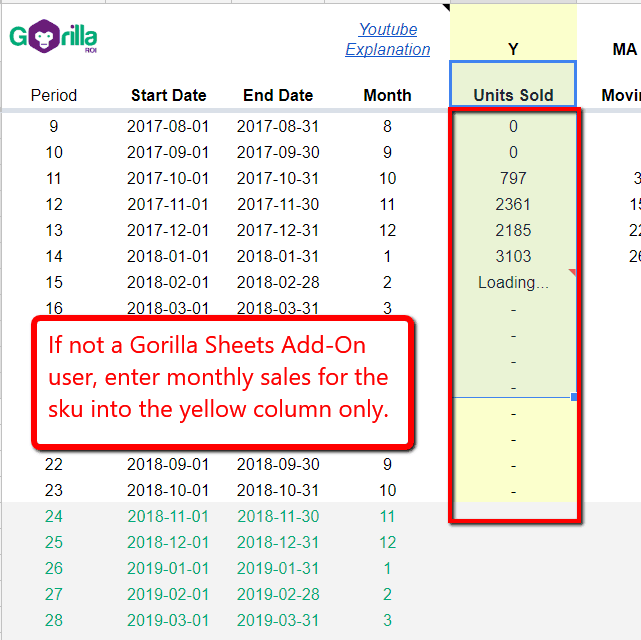Select the forecast start date 2019-03-01
Screen dimensions: 641x640
pyautogui.click(x=168, y=621)
